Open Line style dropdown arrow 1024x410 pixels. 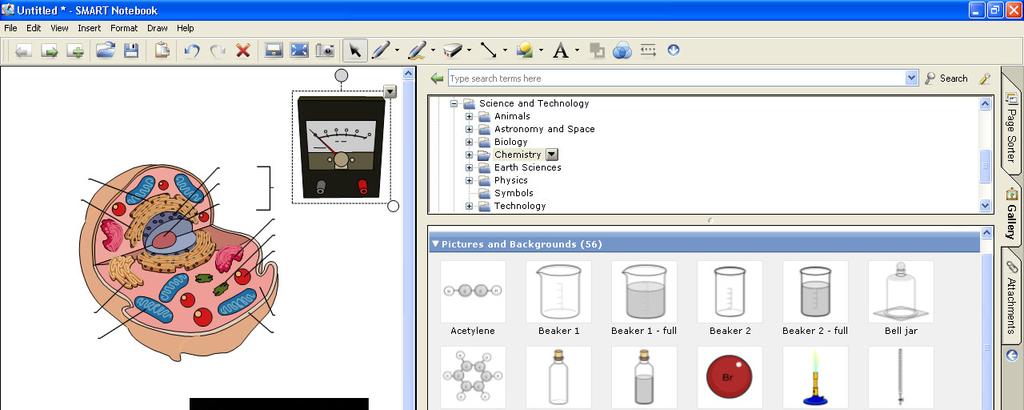tap(504, 50)
